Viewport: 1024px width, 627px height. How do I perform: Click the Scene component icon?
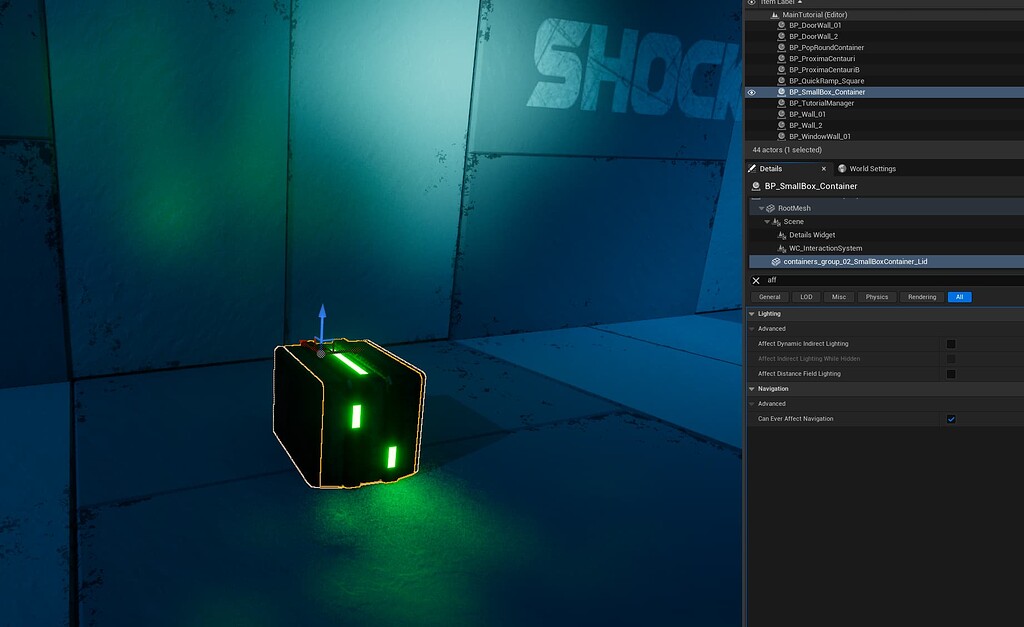pos(775,221)
